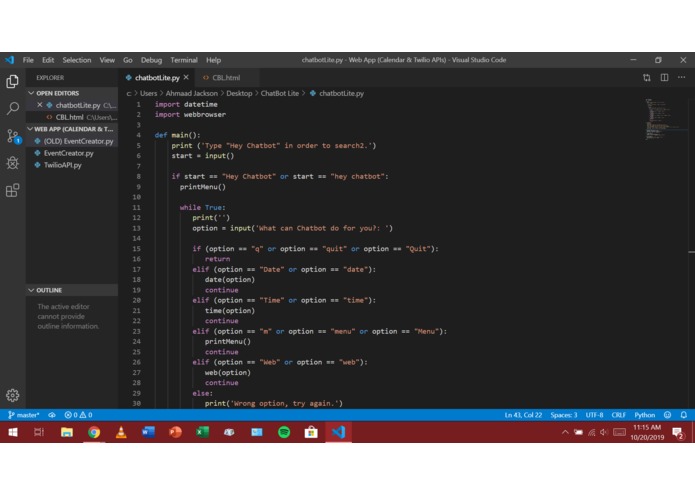Click Ln 43, Col 22 status item

click(523, 415)
